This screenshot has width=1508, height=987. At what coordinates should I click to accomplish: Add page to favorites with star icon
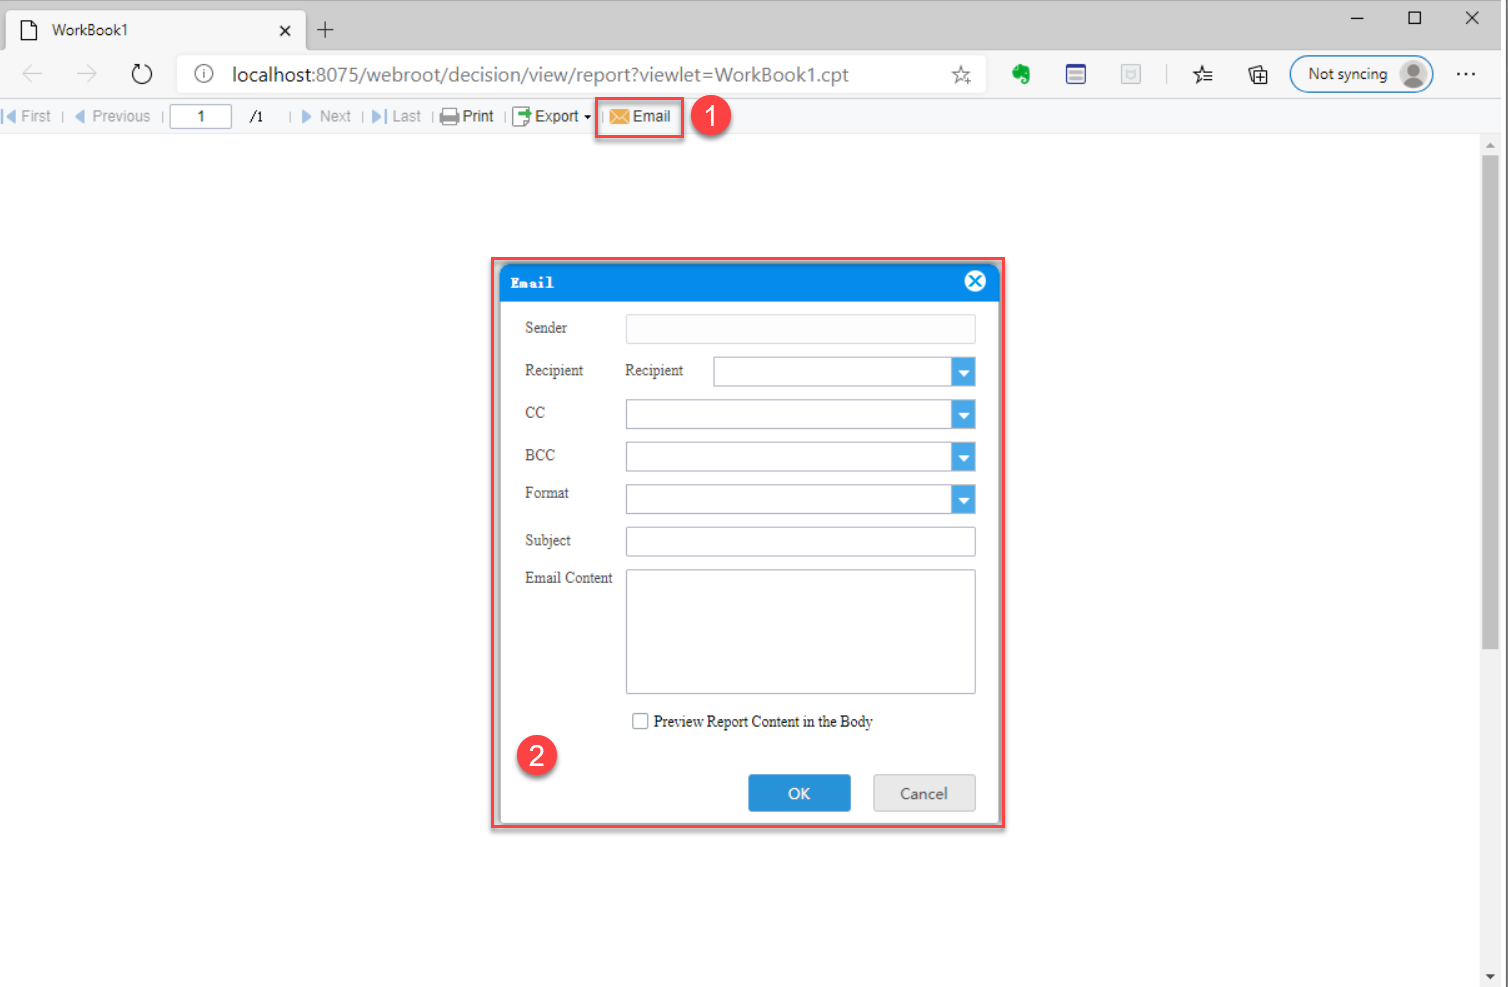click(961, 75)
